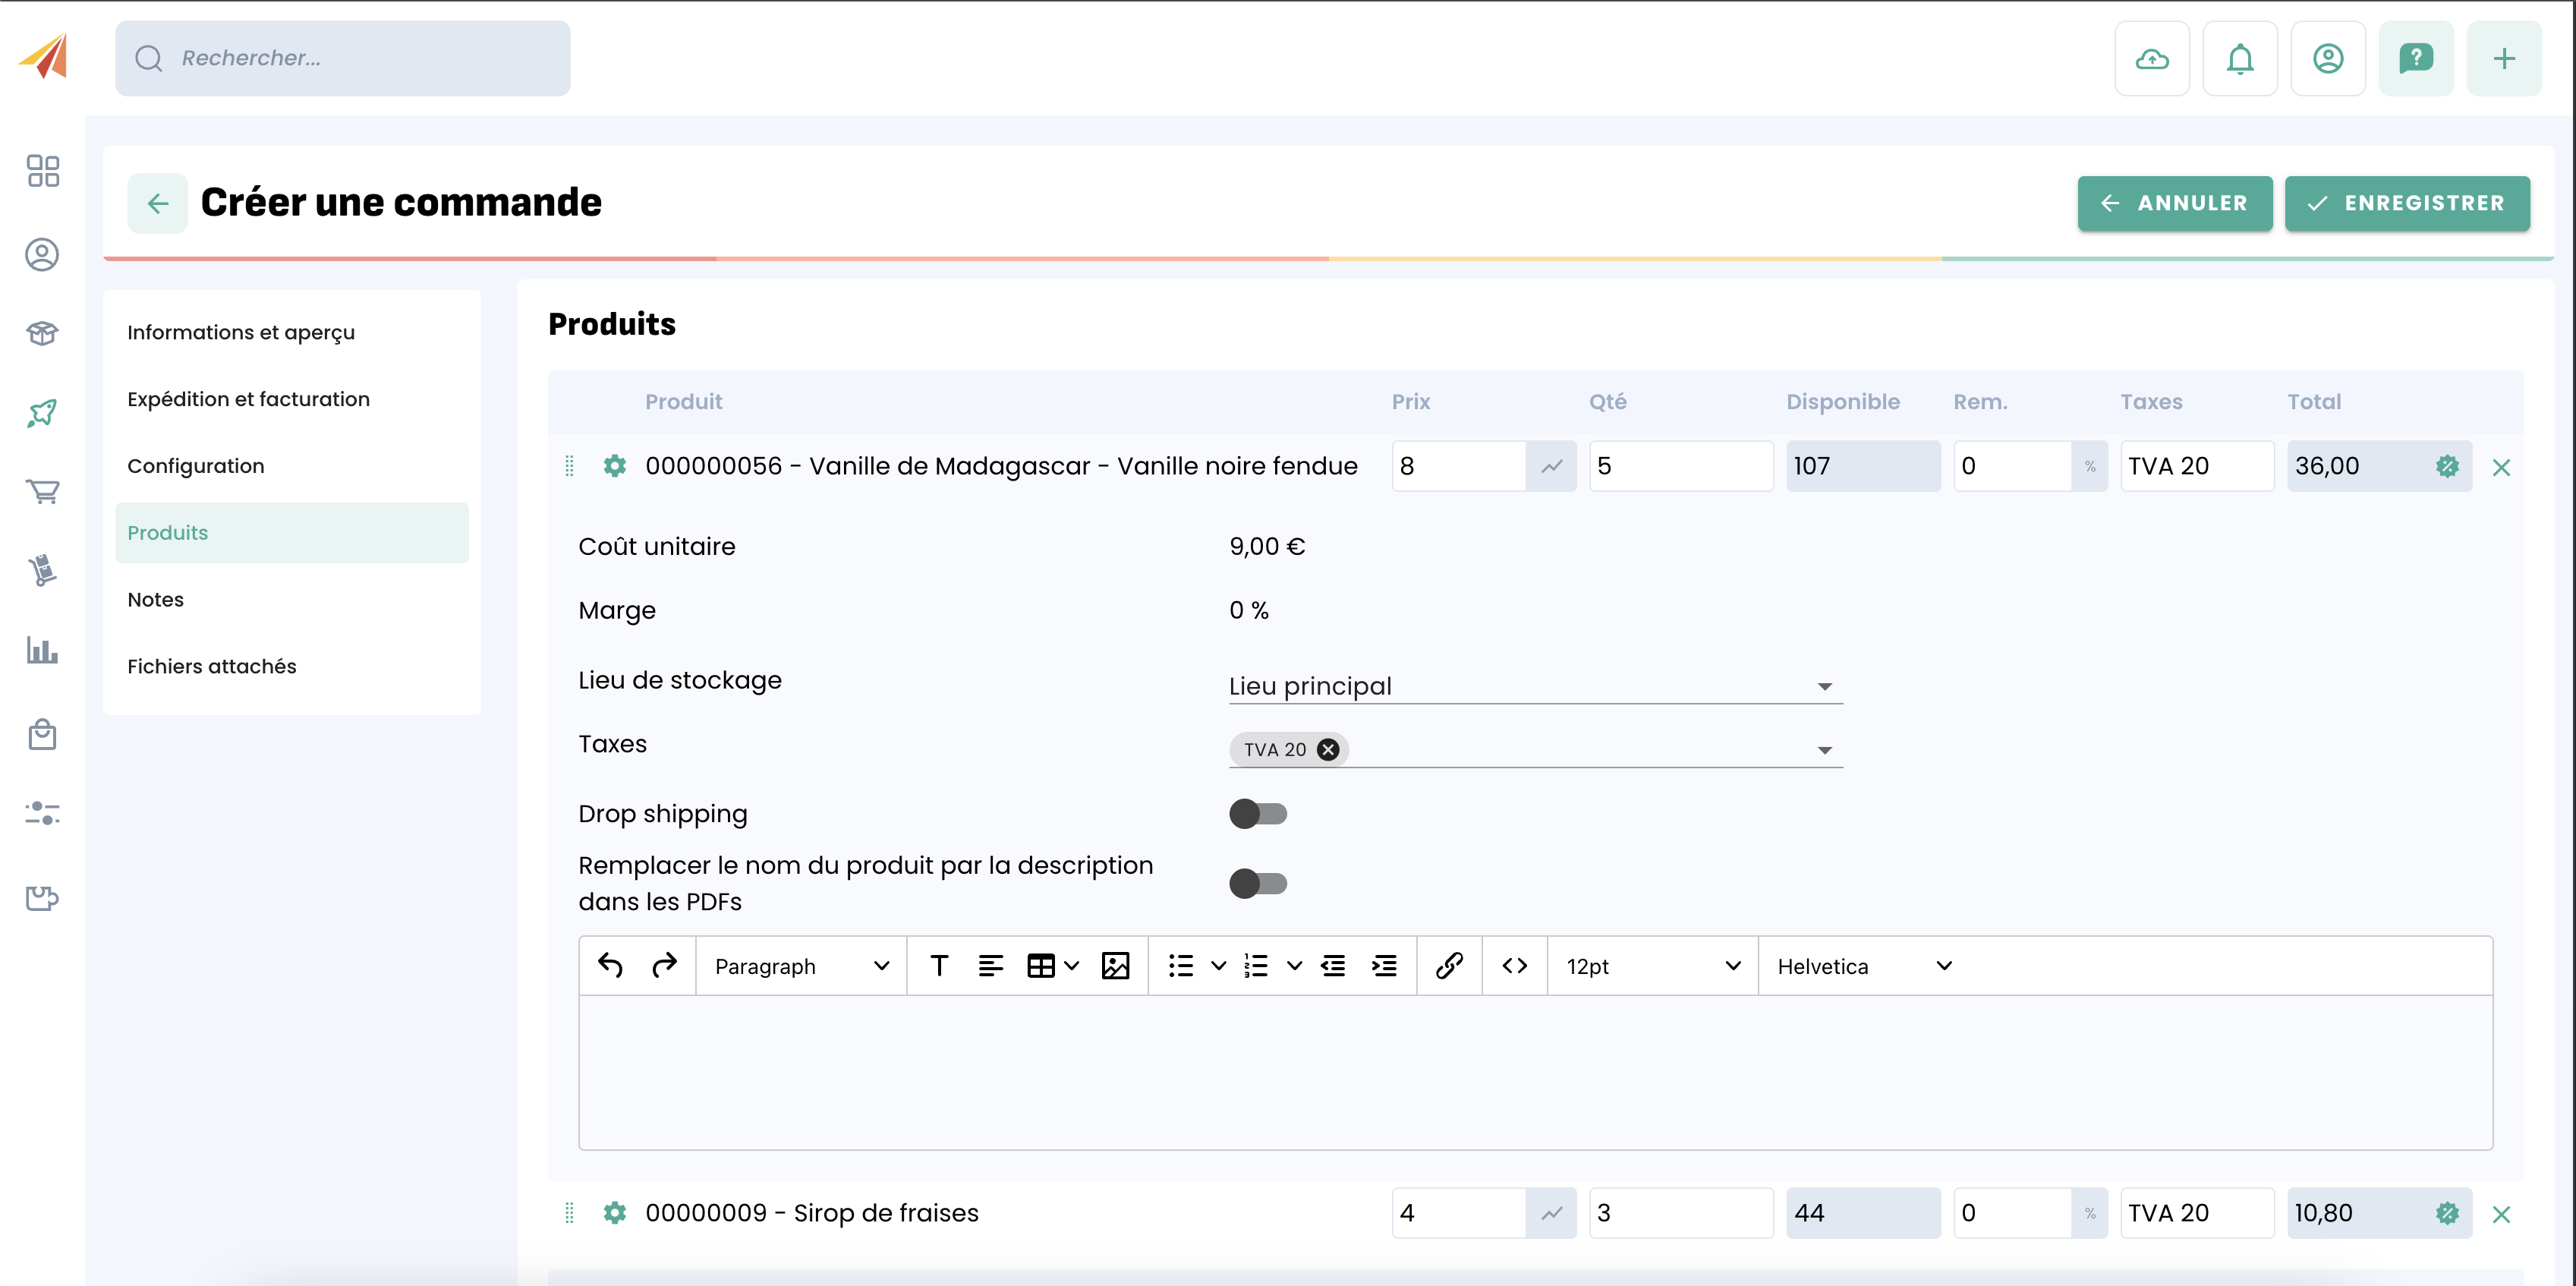
Task: Remove the Vanille de Madagascar product line
Action: click(x=2501, y=467)
